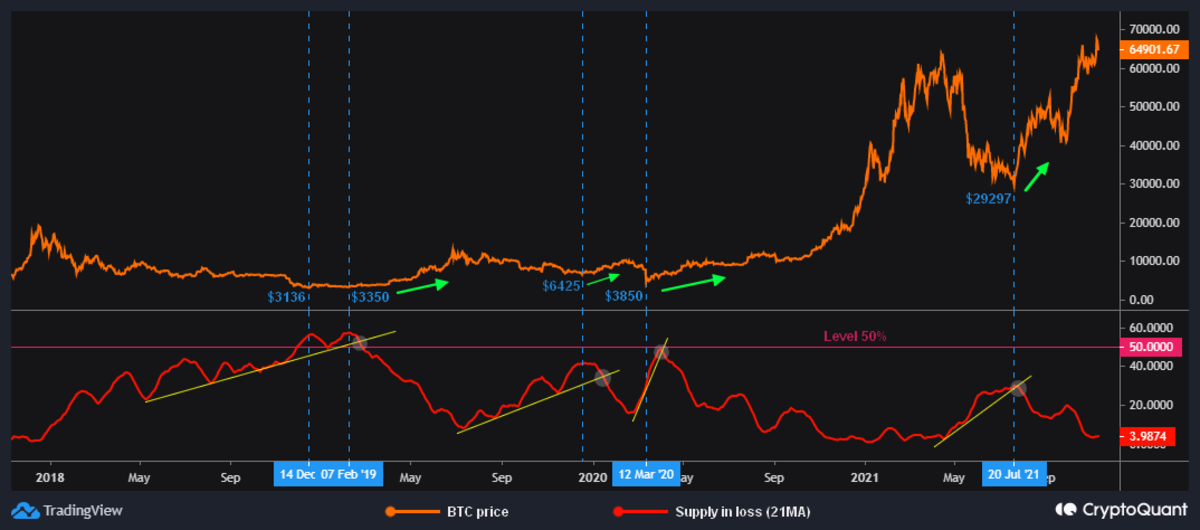This screenshot has width=1200, height=530.
Task: Click the Level 50% line label
Action: (855, 336)
